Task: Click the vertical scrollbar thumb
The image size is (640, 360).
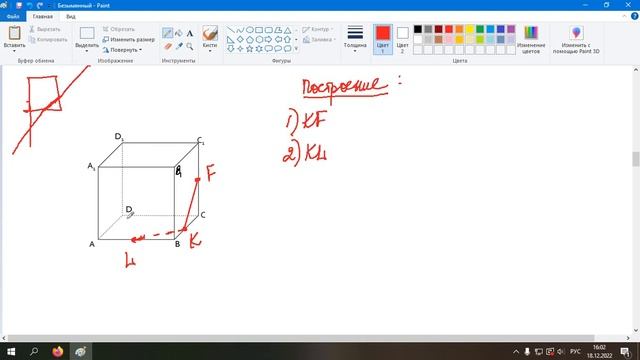Action: pos(636,159)
